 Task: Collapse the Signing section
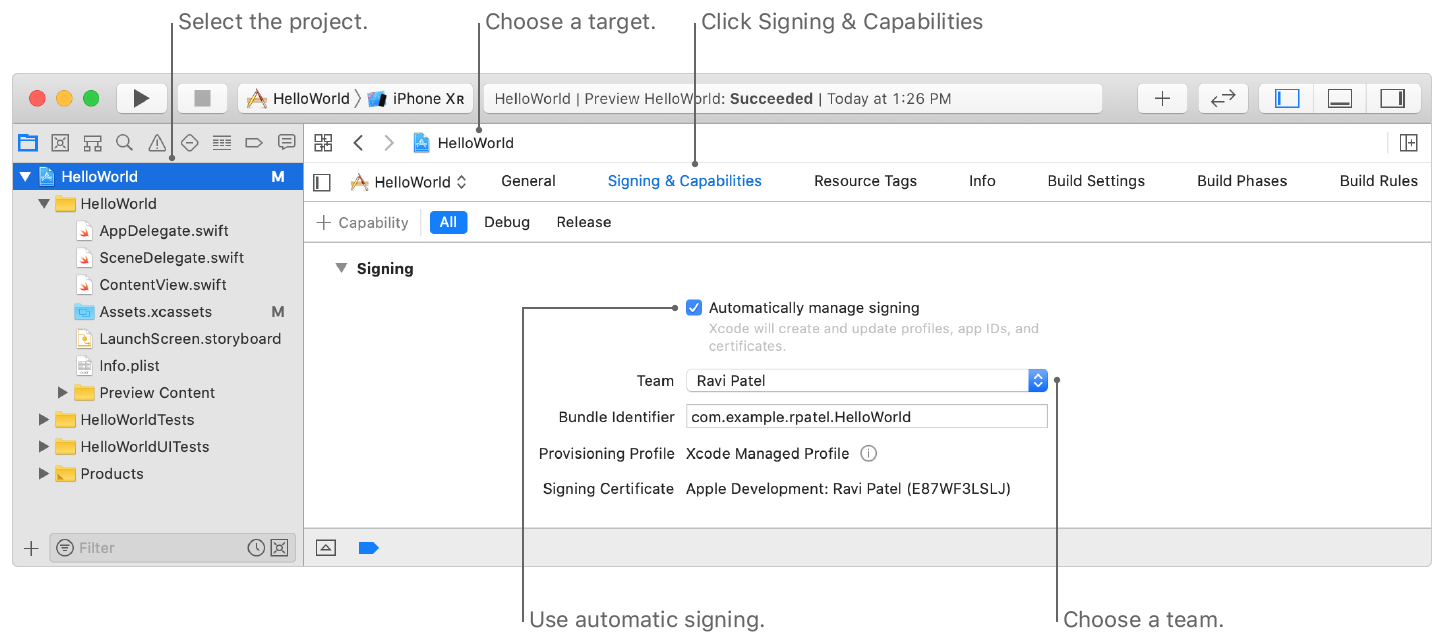pos(341,268)
